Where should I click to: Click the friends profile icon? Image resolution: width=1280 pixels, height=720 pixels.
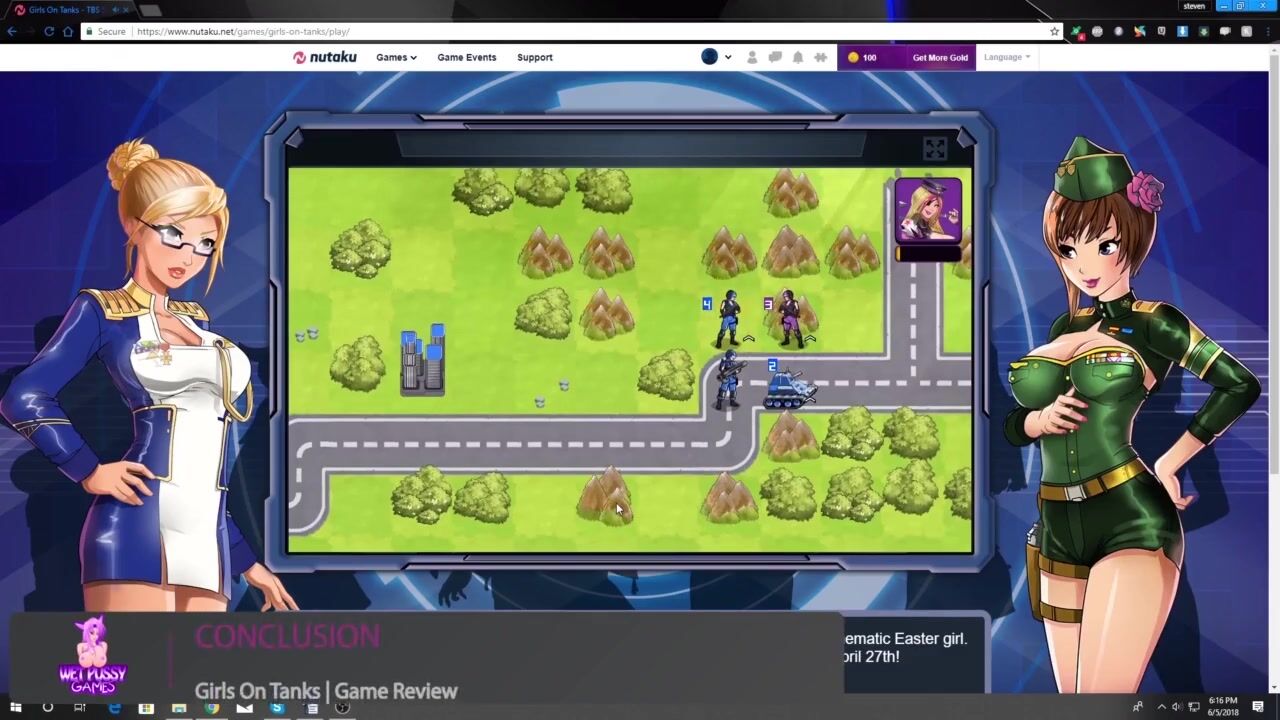(752, 58)
